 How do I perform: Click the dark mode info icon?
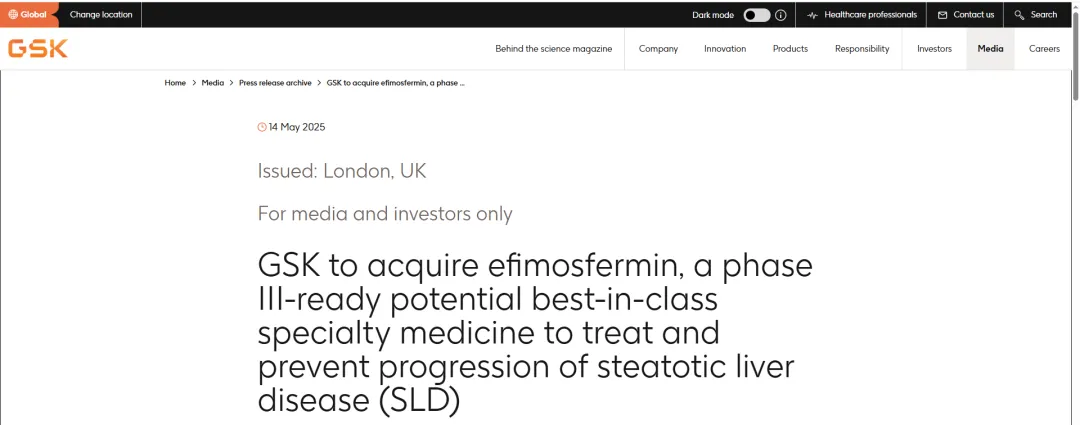pos(781,15)
